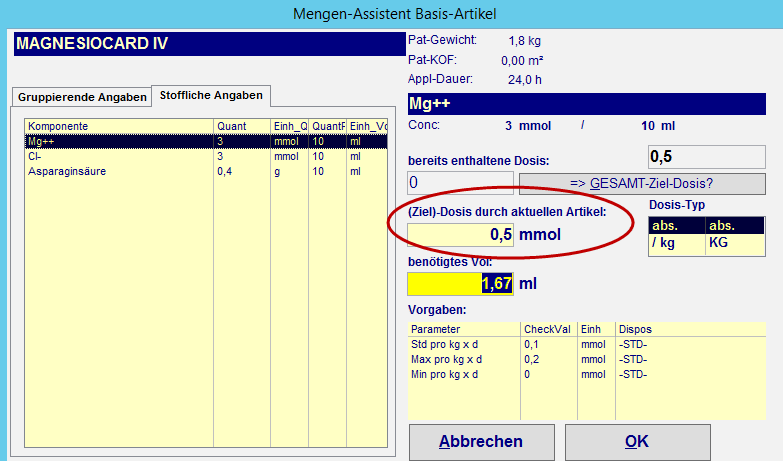Click the Mg++ heading banner
The width and height of the screenshot is (783, 461).
click(587, 104)
